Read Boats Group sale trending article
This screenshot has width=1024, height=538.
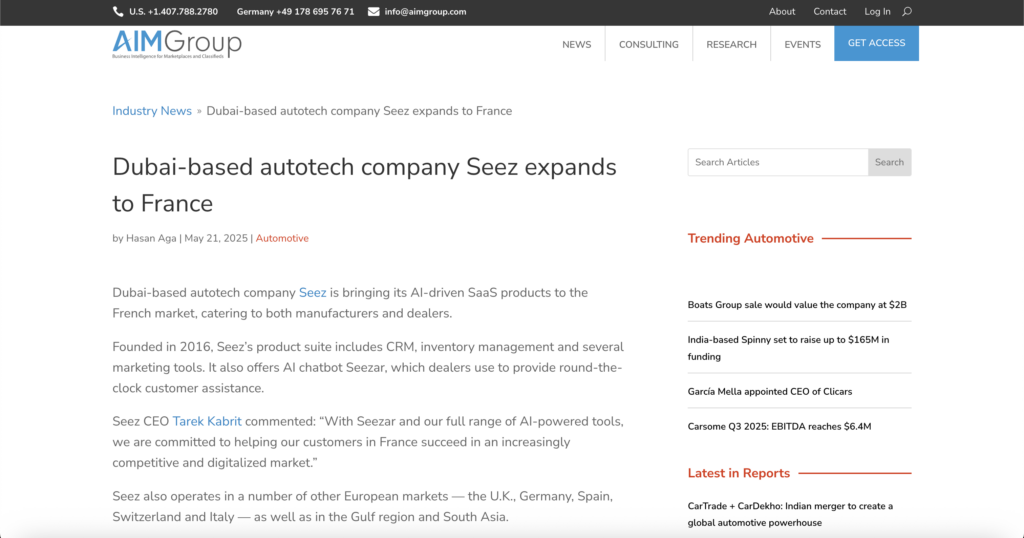point(796,304)
